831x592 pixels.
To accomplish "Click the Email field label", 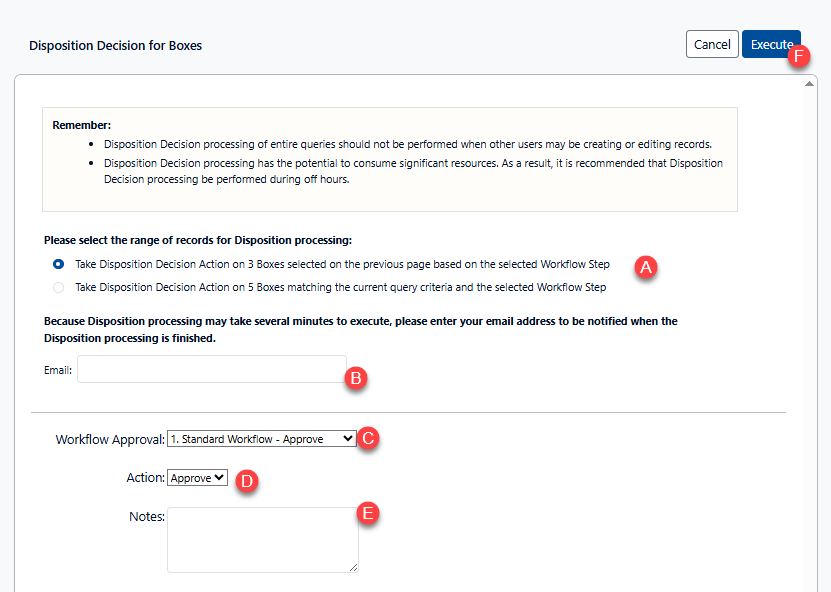I will (58, 370).
